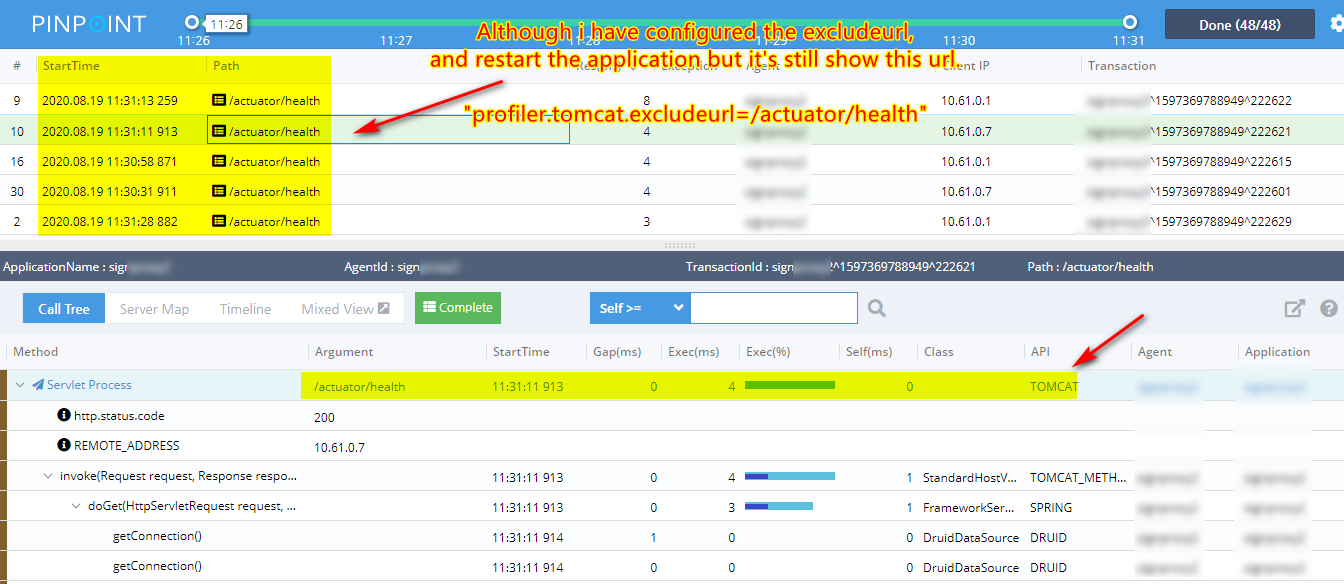
Task: Click Argument column header
Action: (x=344, y=352)
